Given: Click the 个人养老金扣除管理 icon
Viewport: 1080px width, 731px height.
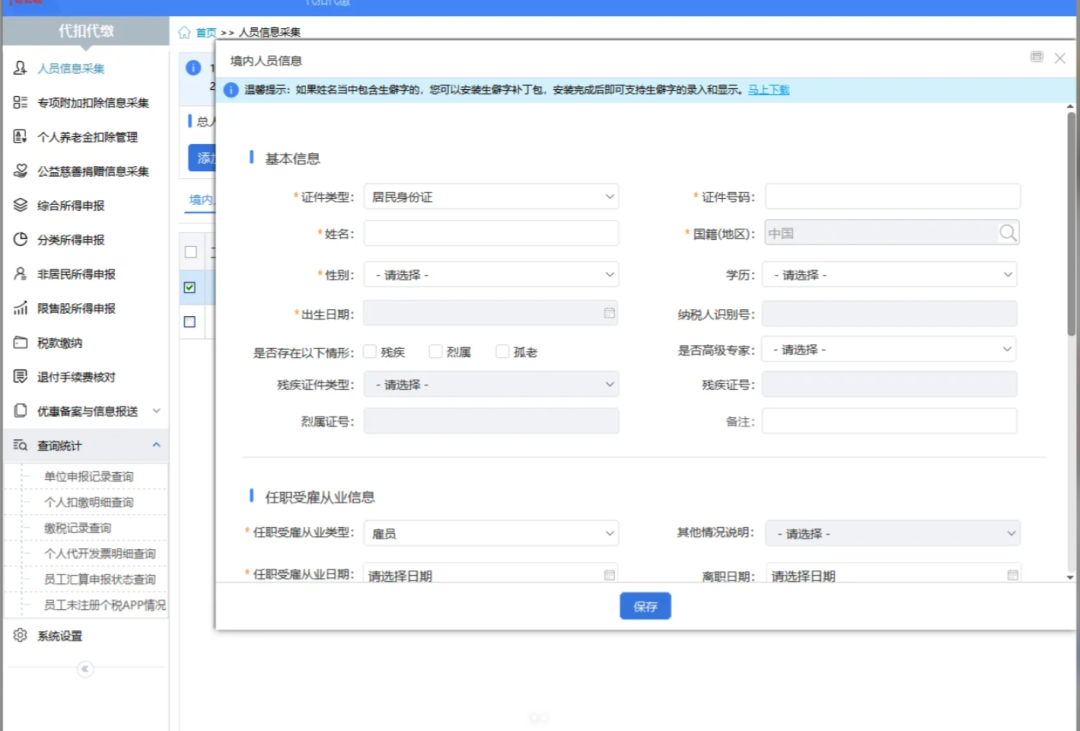Looking at the screenshot, I should pos(20,137).
